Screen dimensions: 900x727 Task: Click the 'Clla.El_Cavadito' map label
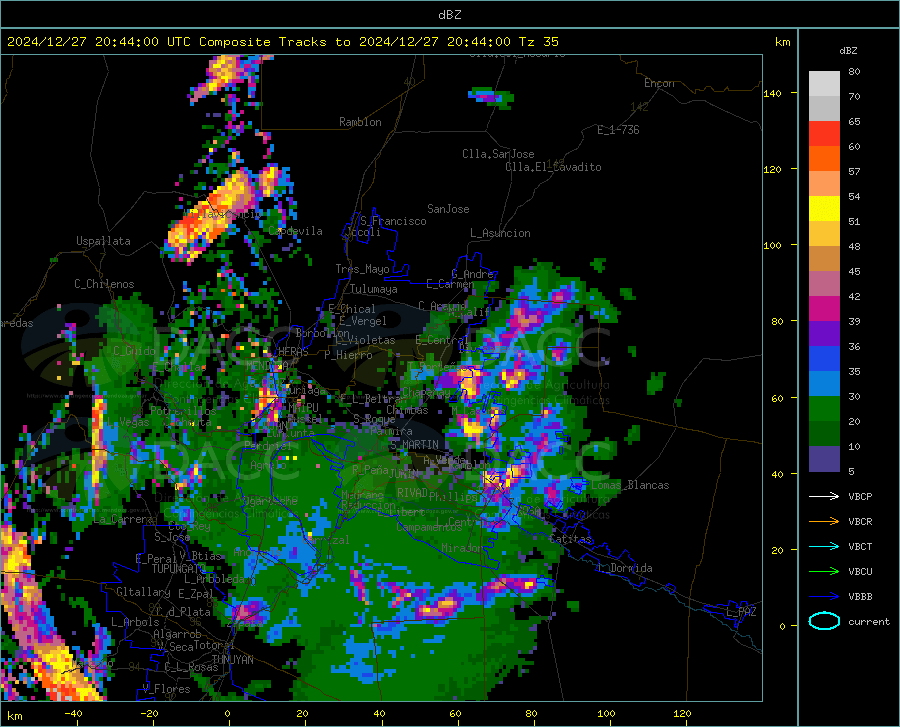pos(553,167)
